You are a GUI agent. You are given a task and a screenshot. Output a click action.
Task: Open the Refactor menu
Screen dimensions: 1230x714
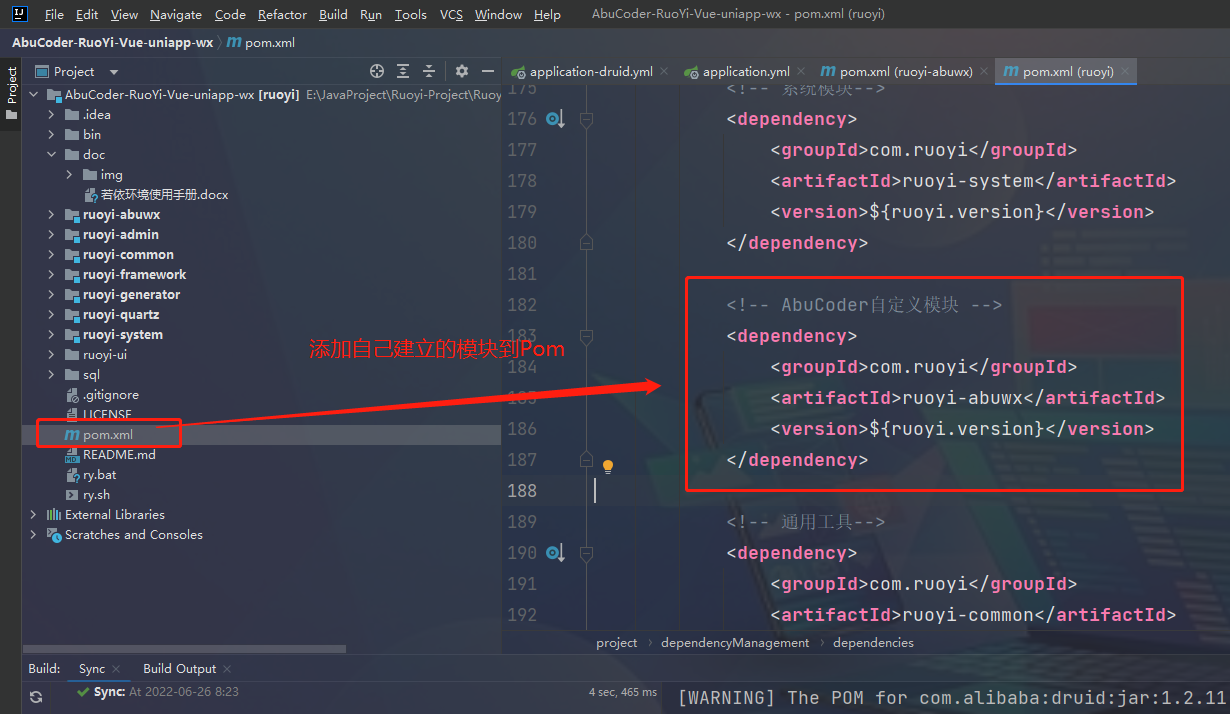(283, 15)
